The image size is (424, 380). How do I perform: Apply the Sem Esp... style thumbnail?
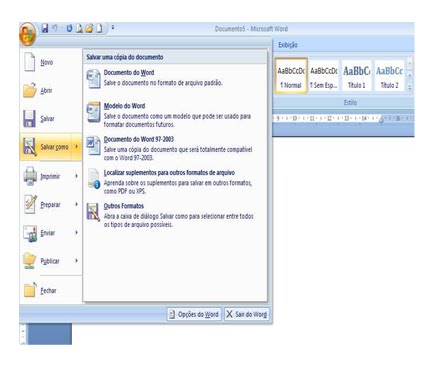[324, 76]
